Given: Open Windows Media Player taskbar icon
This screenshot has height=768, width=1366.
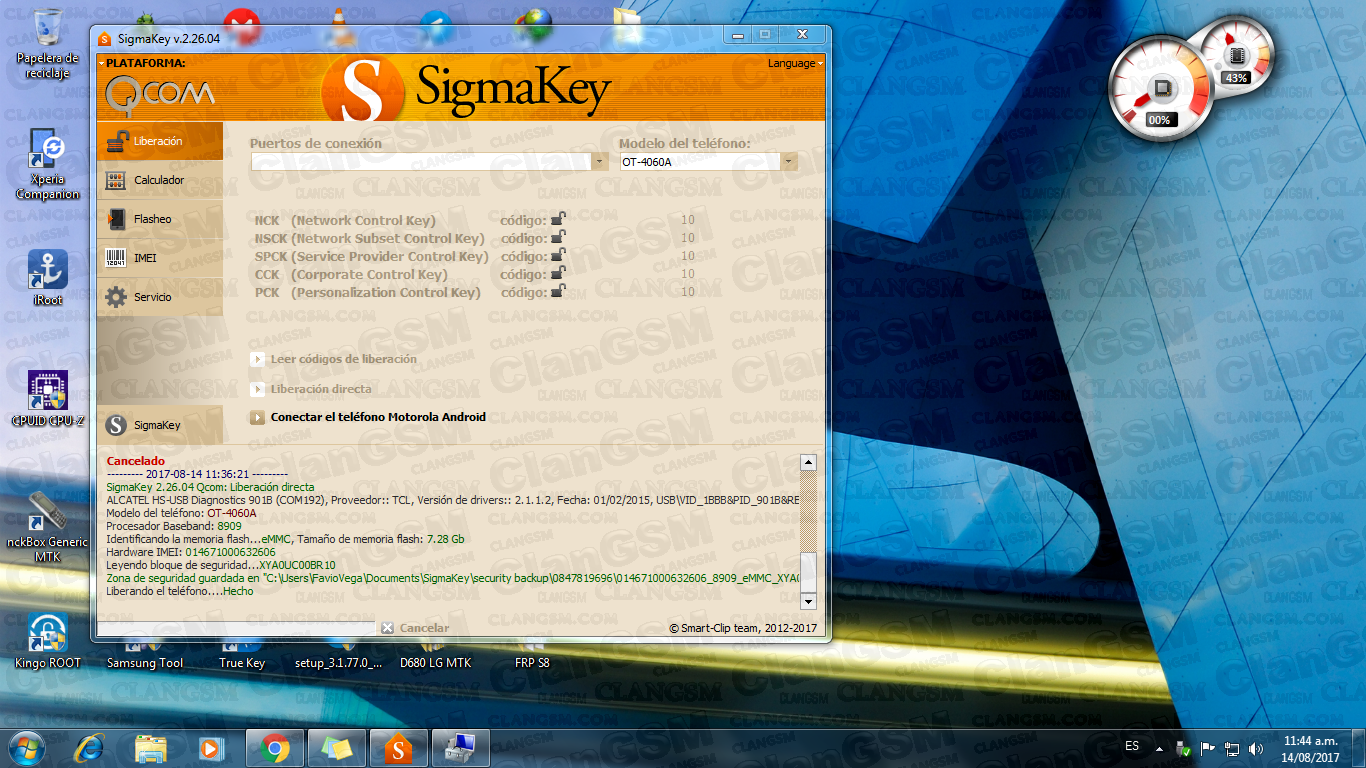Looking at the screenshot, I should tap(211, 748).
